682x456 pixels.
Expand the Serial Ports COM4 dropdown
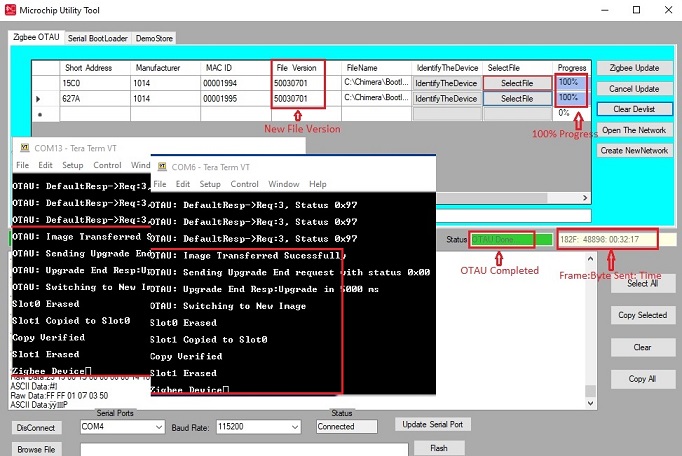(x=158, y=427)
